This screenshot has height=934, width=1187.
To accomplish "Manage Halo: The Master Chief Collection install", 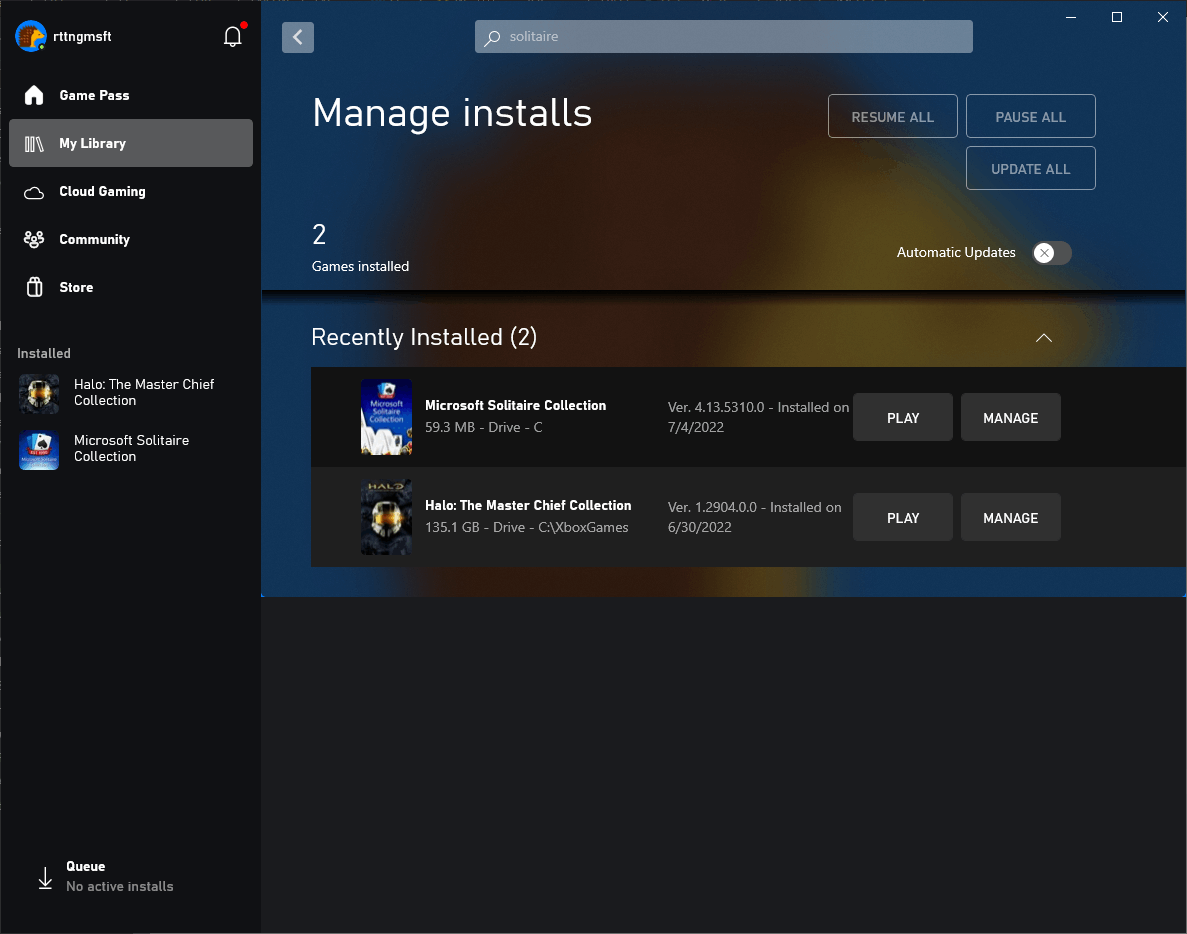I will [1011, 517].
